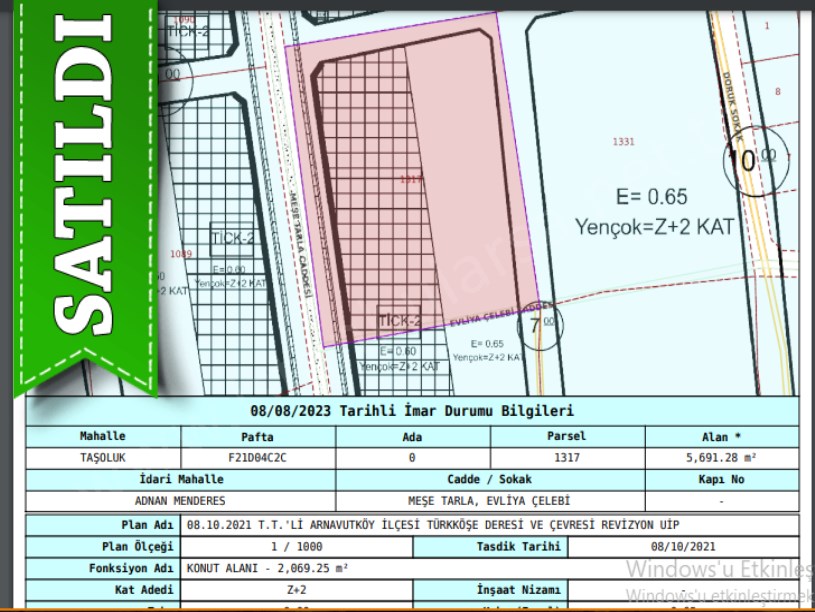Click the circled 7.00 road width marker

coord(540,325)
